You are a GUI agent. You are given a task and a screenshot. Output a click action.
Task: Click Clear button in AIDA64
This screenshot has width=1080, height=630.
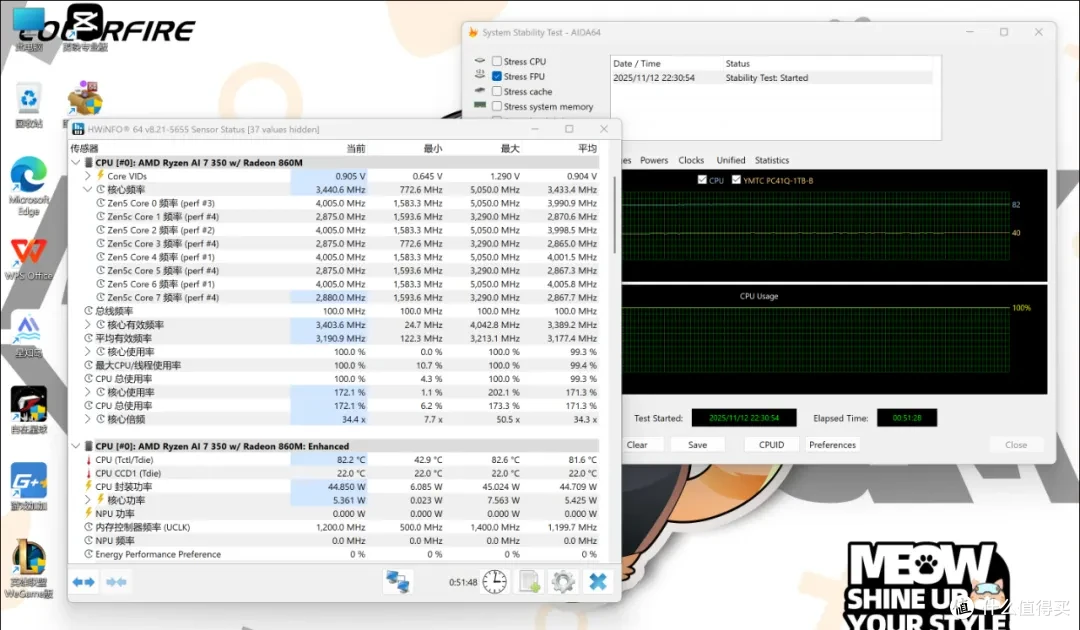[636, 445]
